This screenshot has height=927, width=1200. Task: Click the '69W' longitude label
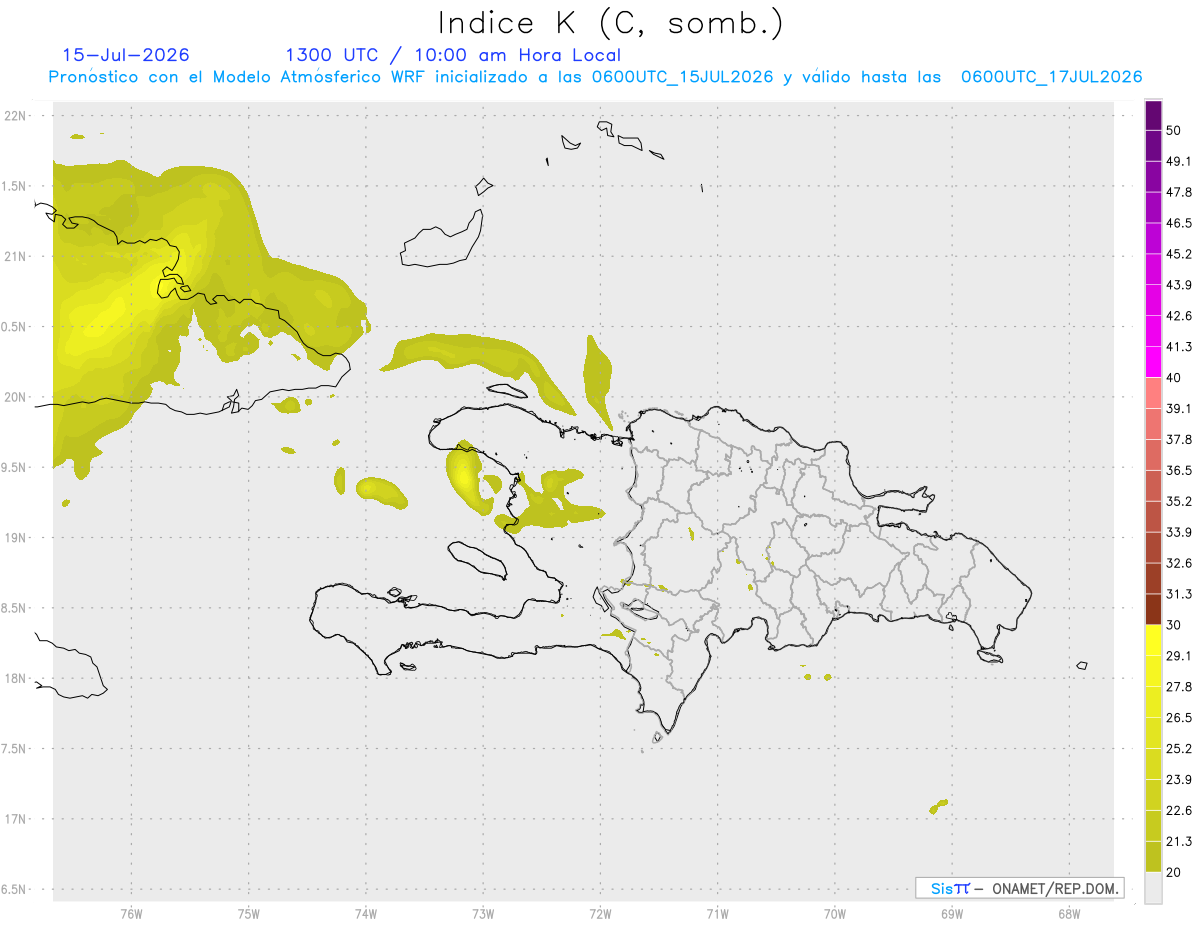952,914
